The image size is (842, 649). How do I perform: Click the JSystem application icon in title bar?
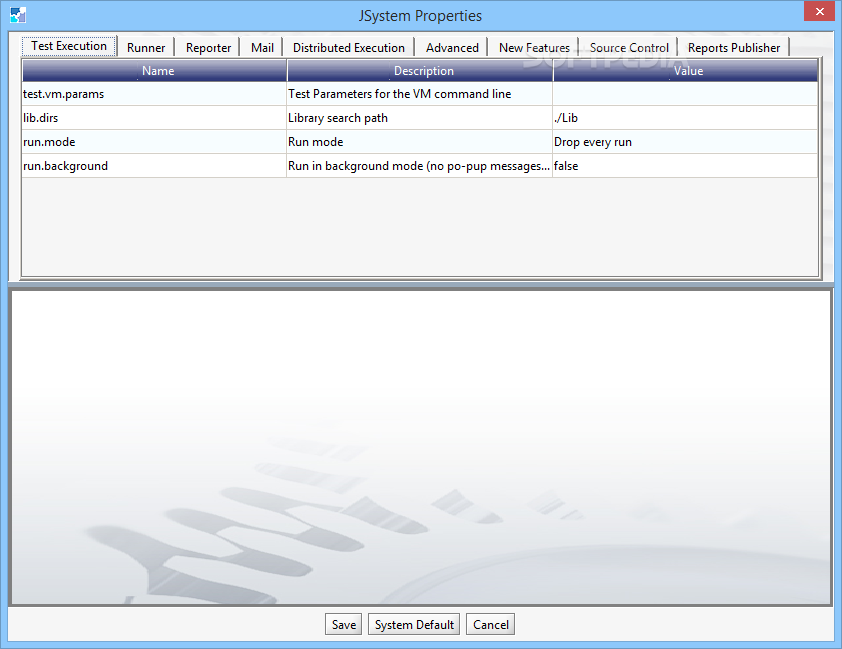click(x=18, y=15)
